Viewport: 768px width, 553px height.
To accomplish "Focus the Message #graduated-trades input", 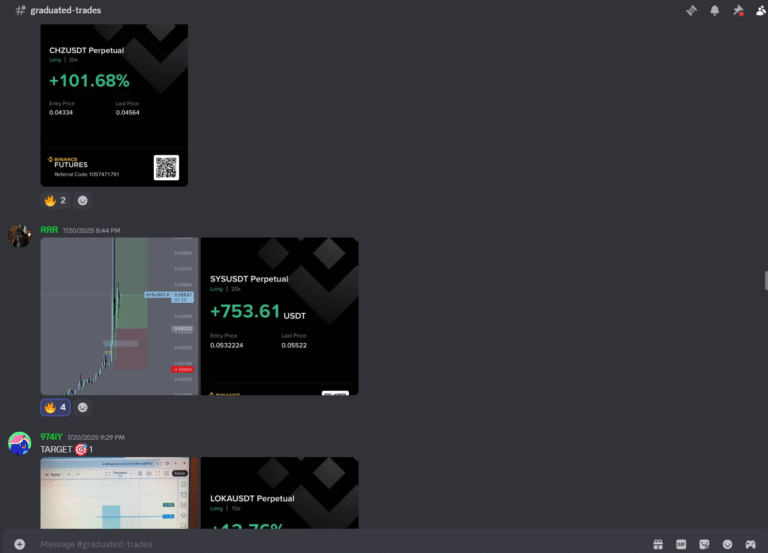I will (x=330, y=544).
